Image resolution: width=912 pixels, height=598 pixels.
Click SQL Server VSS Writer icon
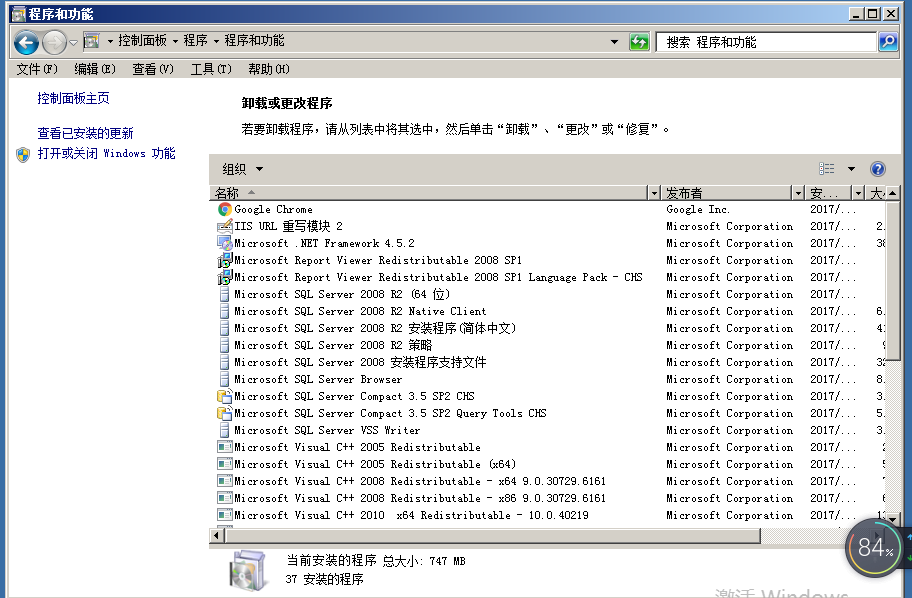[225, 430]
